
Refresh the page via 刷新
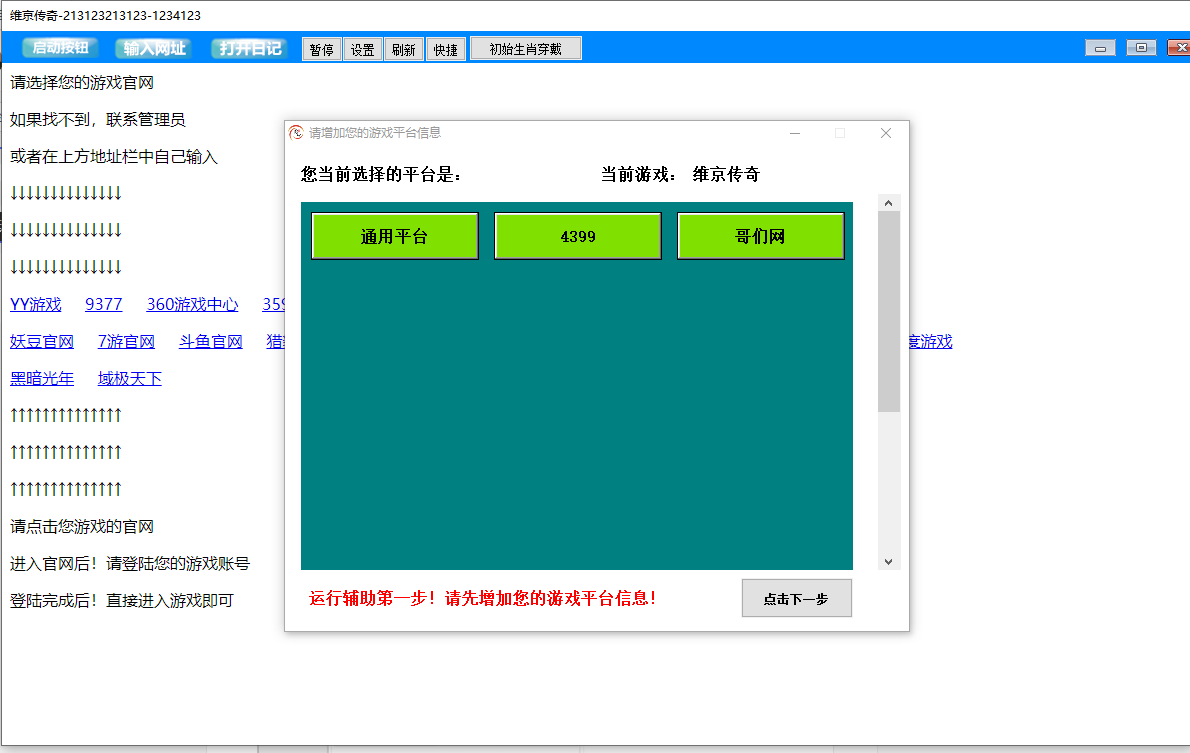(x=403, y=48)
